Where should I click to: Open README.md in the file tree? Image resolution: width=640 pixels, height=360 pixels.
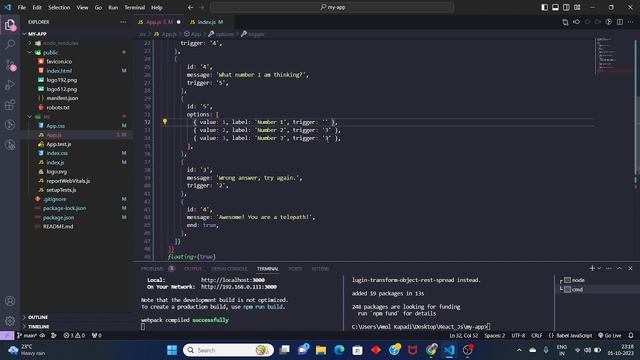(x=58, y=227)
